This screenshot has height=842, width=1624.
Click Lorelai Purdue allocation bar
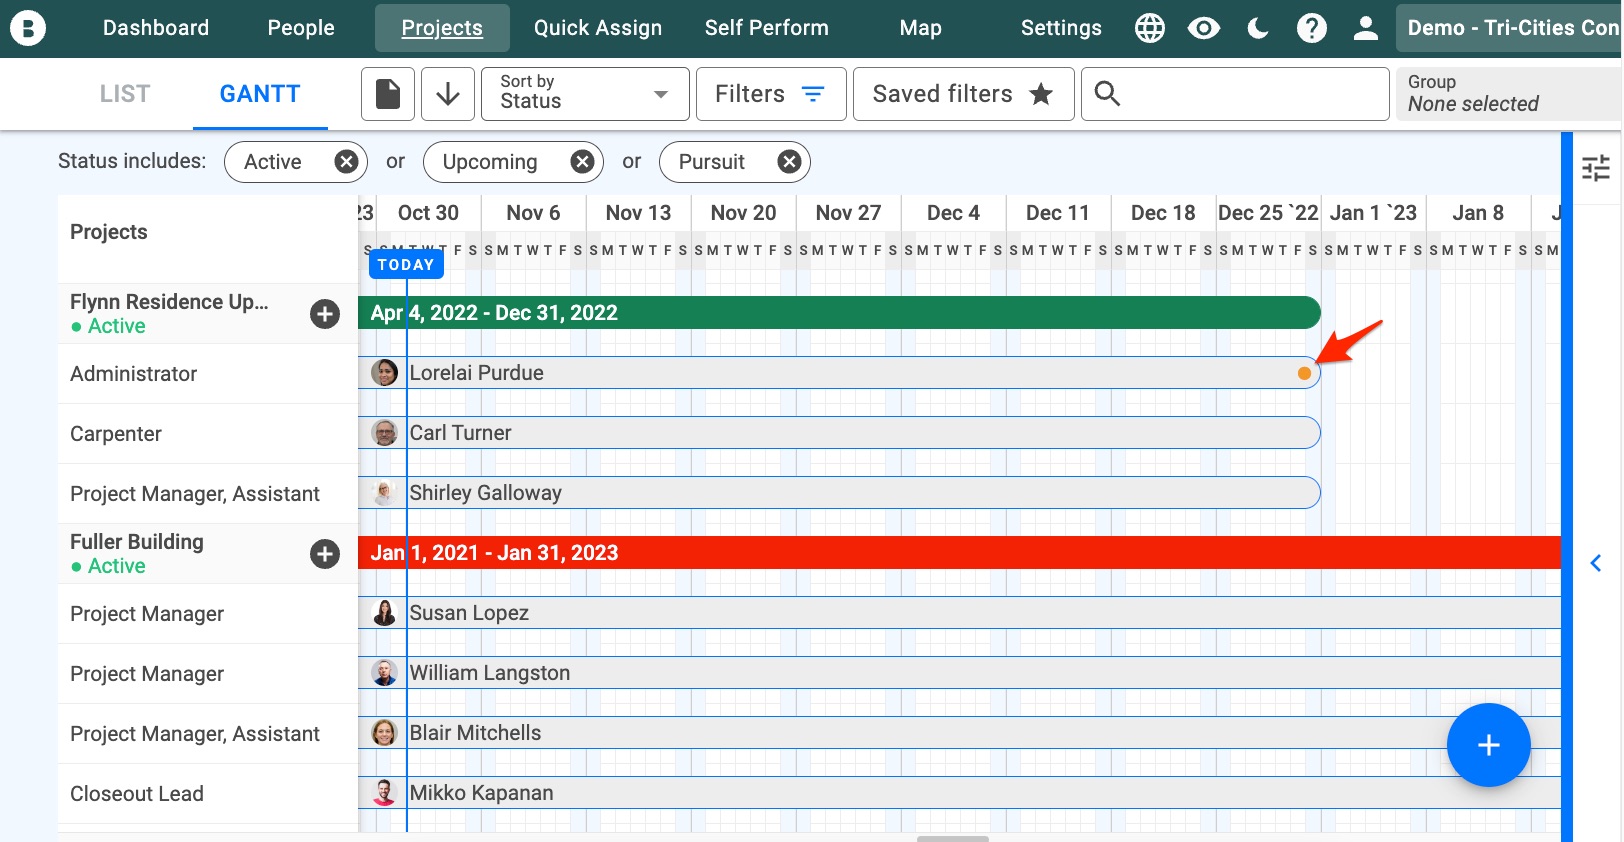(x=840, y=373)
